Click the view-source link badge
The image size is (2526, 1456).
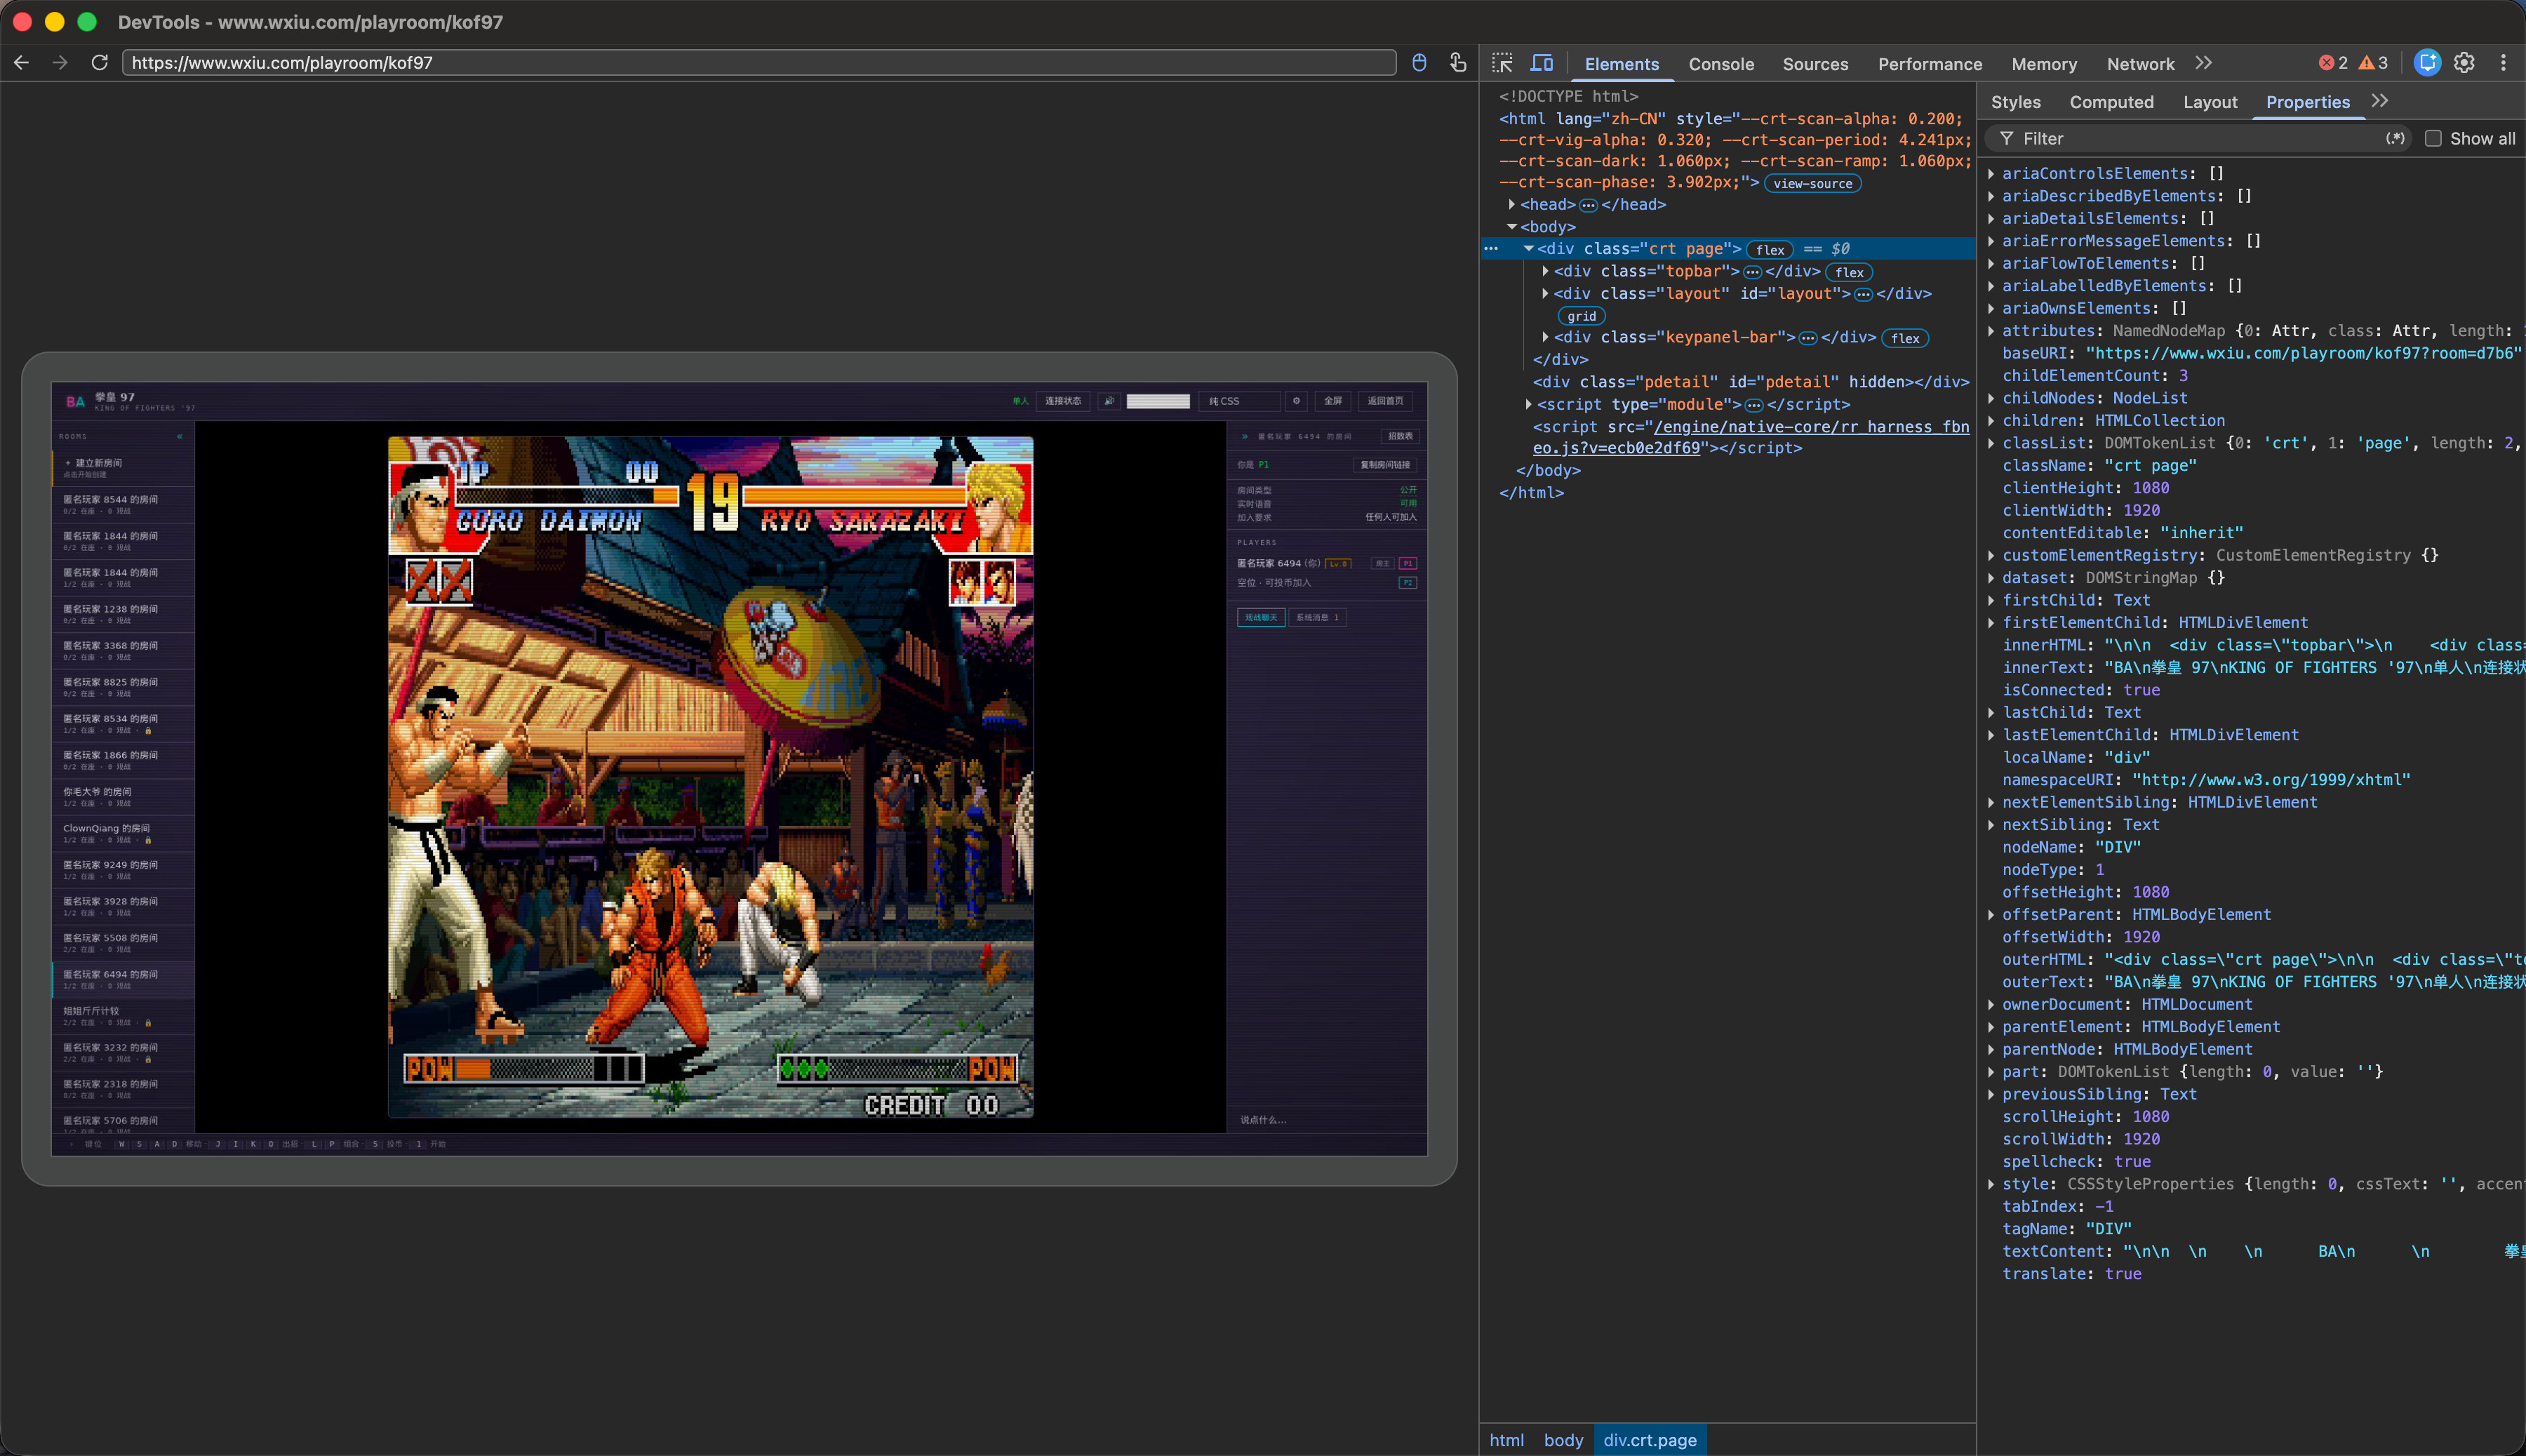coord(1812,184)
